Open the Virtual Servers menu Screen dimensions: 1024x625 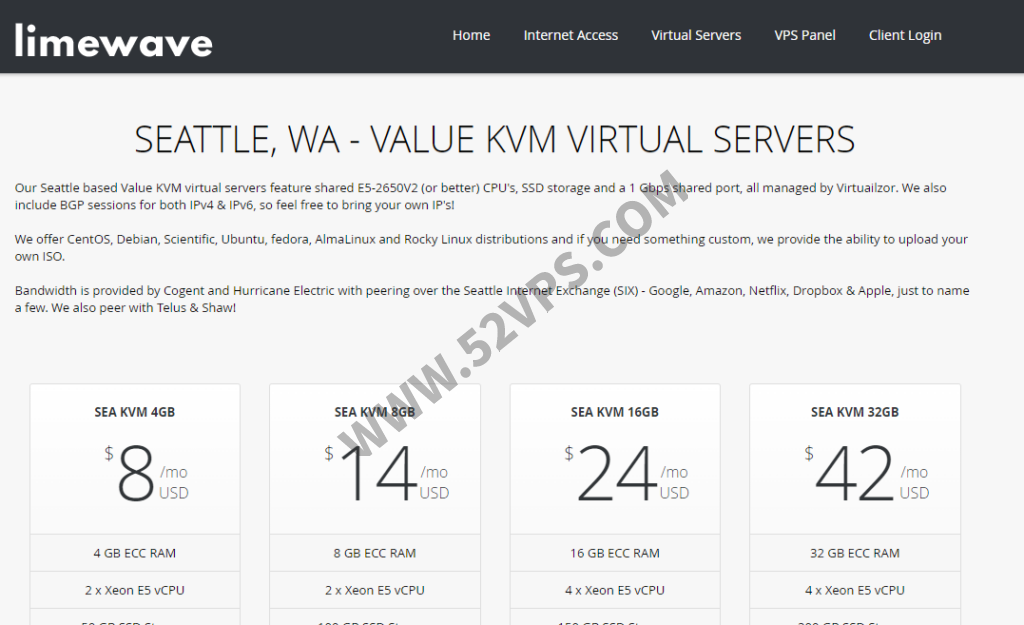click(x=696, y=35)
